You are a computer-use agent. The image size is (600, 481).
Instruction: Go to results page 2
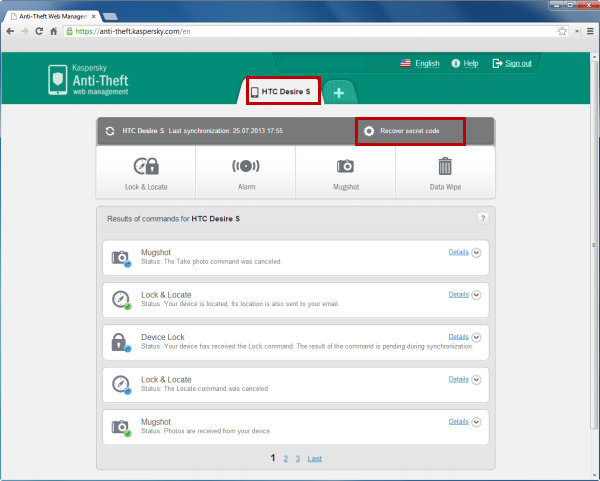285,458
